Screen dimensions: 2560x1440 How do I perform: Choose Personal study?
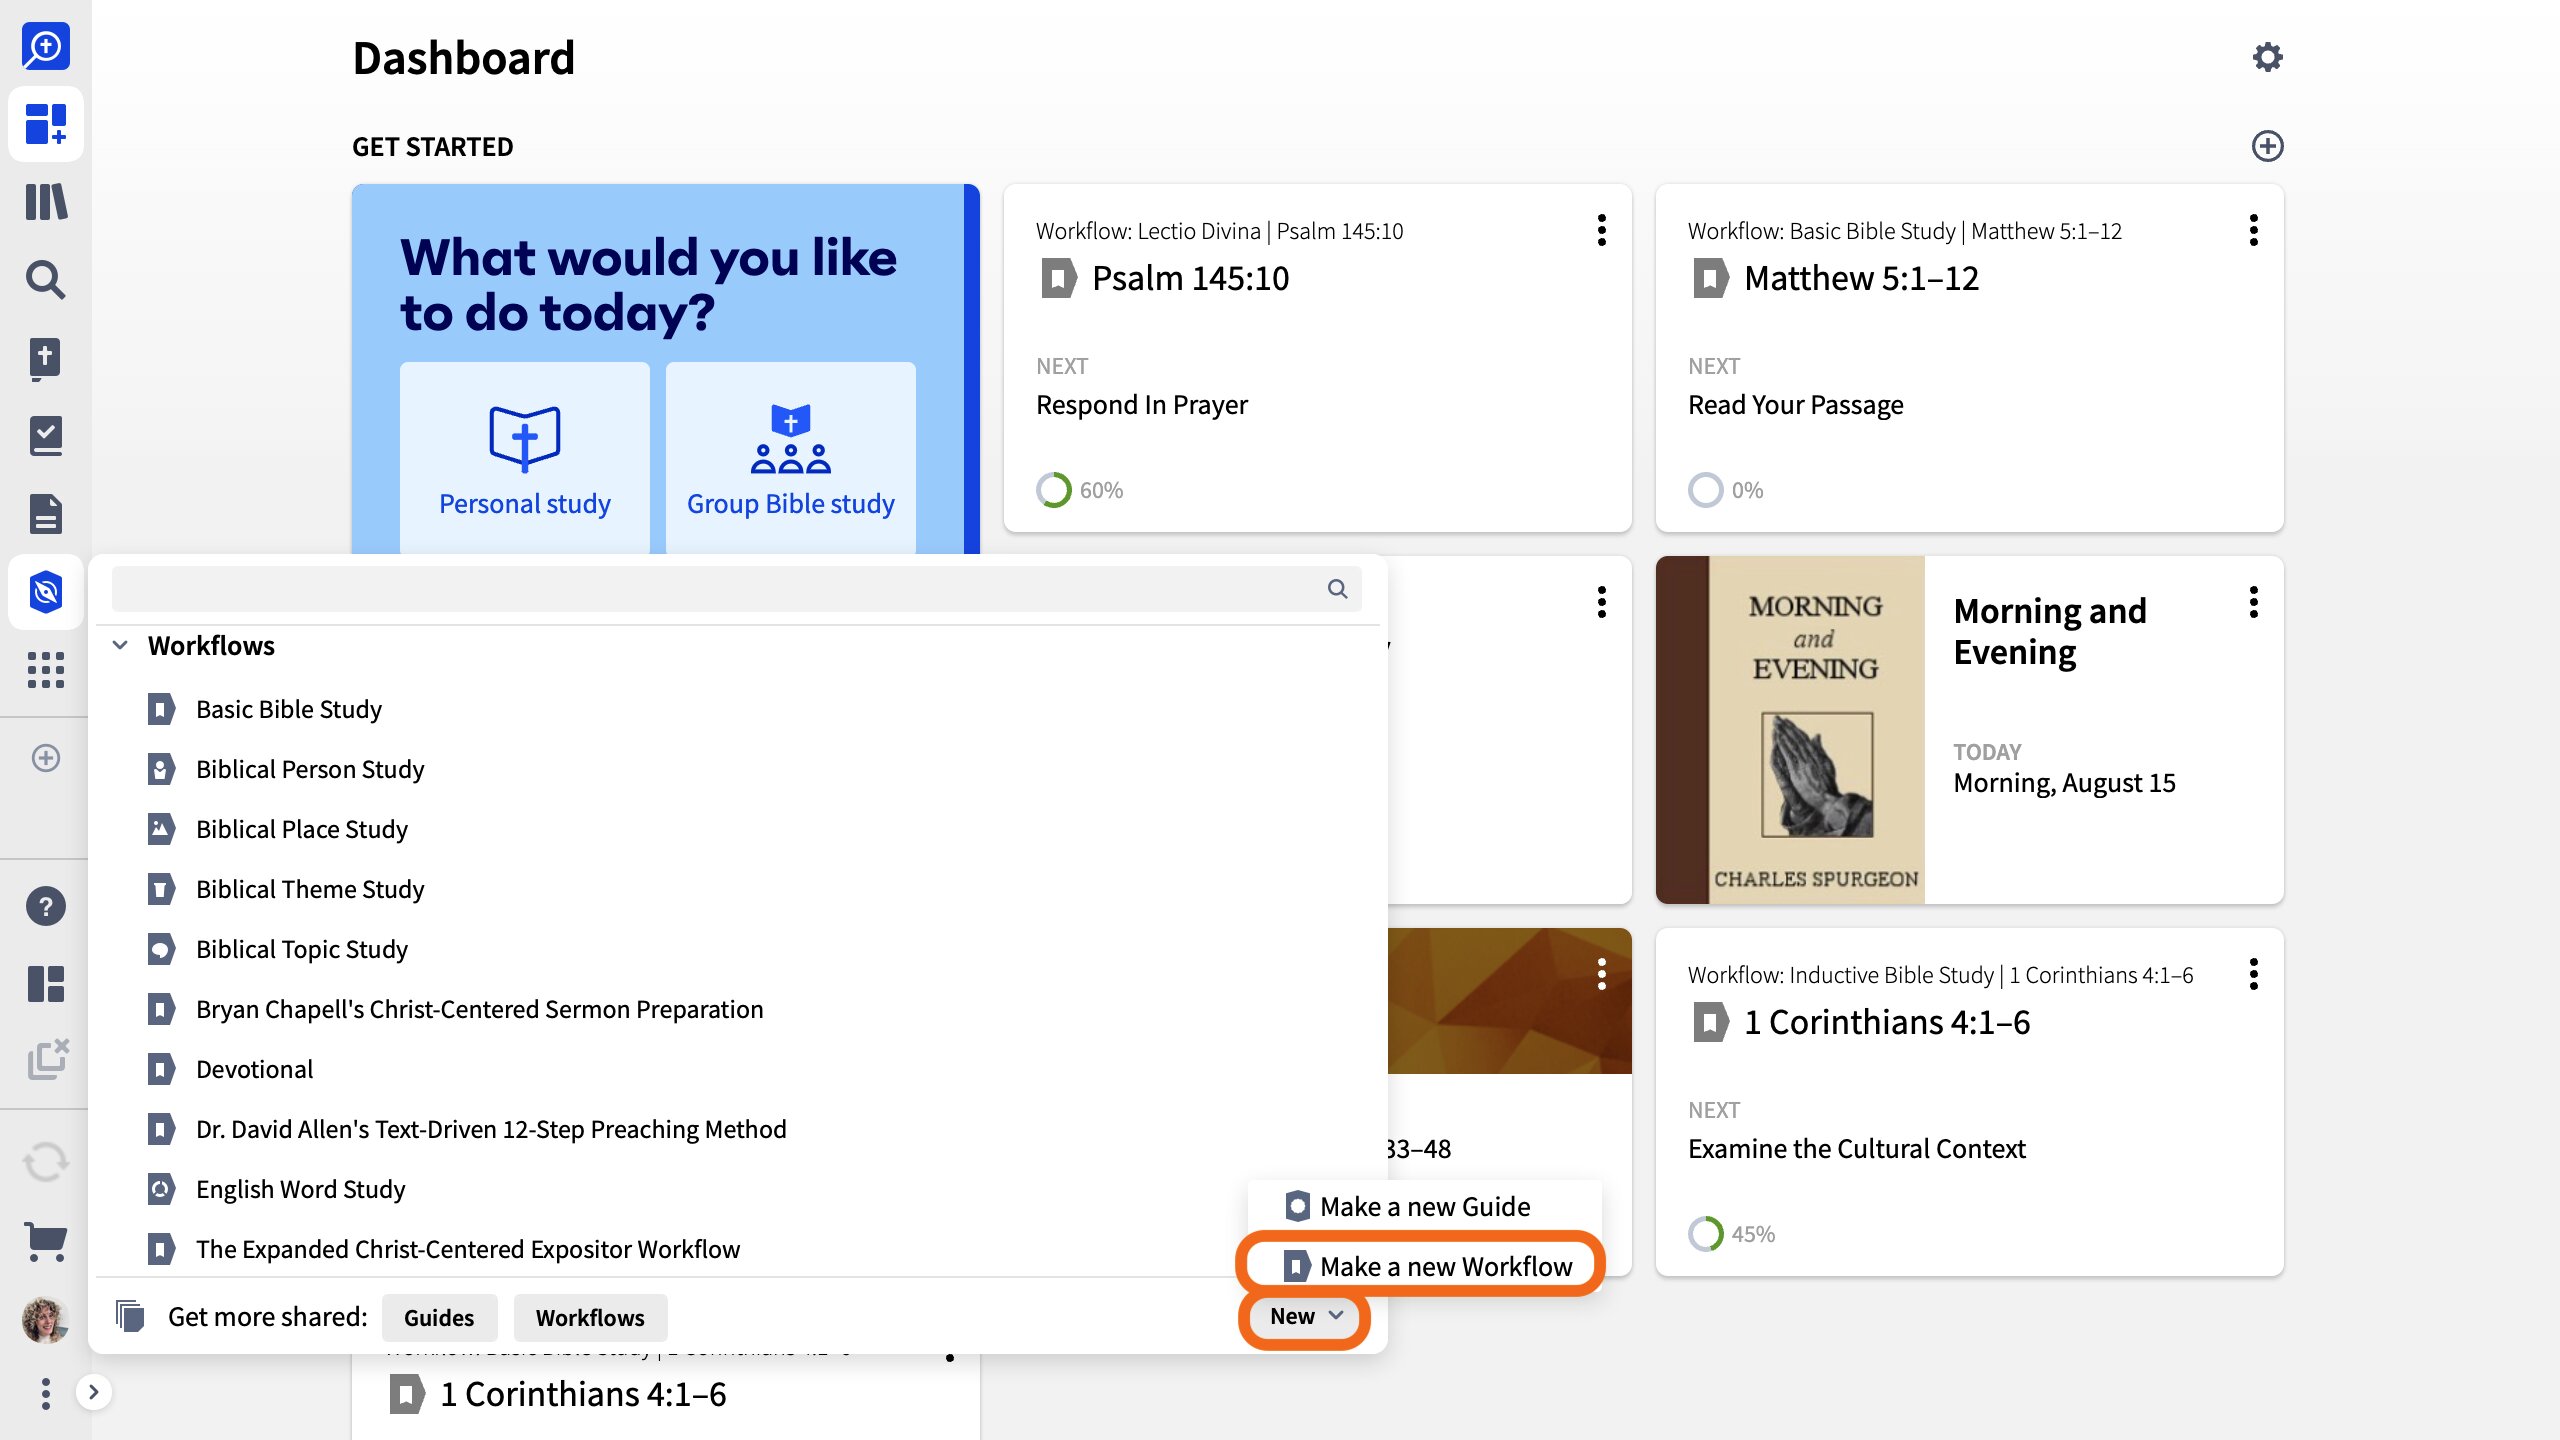point(525,458)
